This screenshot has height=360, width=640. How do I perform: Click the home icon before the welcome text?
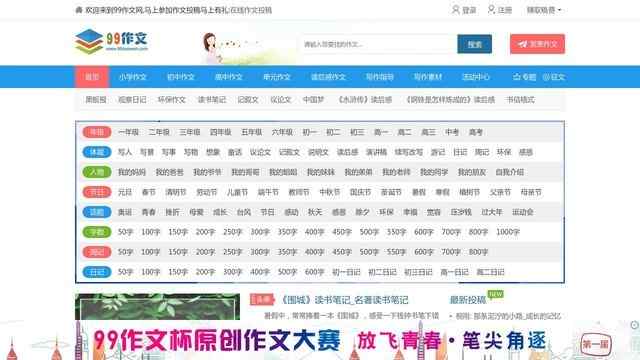click(x=79, y=10)
